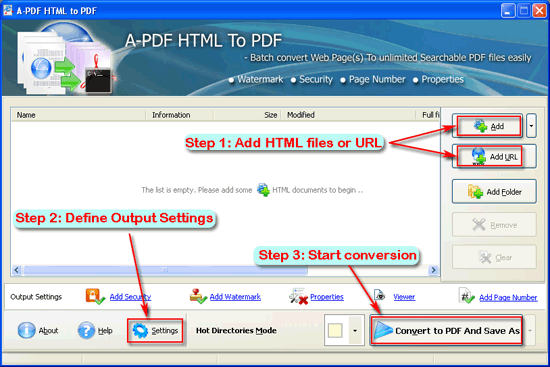The width and height of the screenshot is (550, 367).
Task: Open the Properties link
Action: 327,297
